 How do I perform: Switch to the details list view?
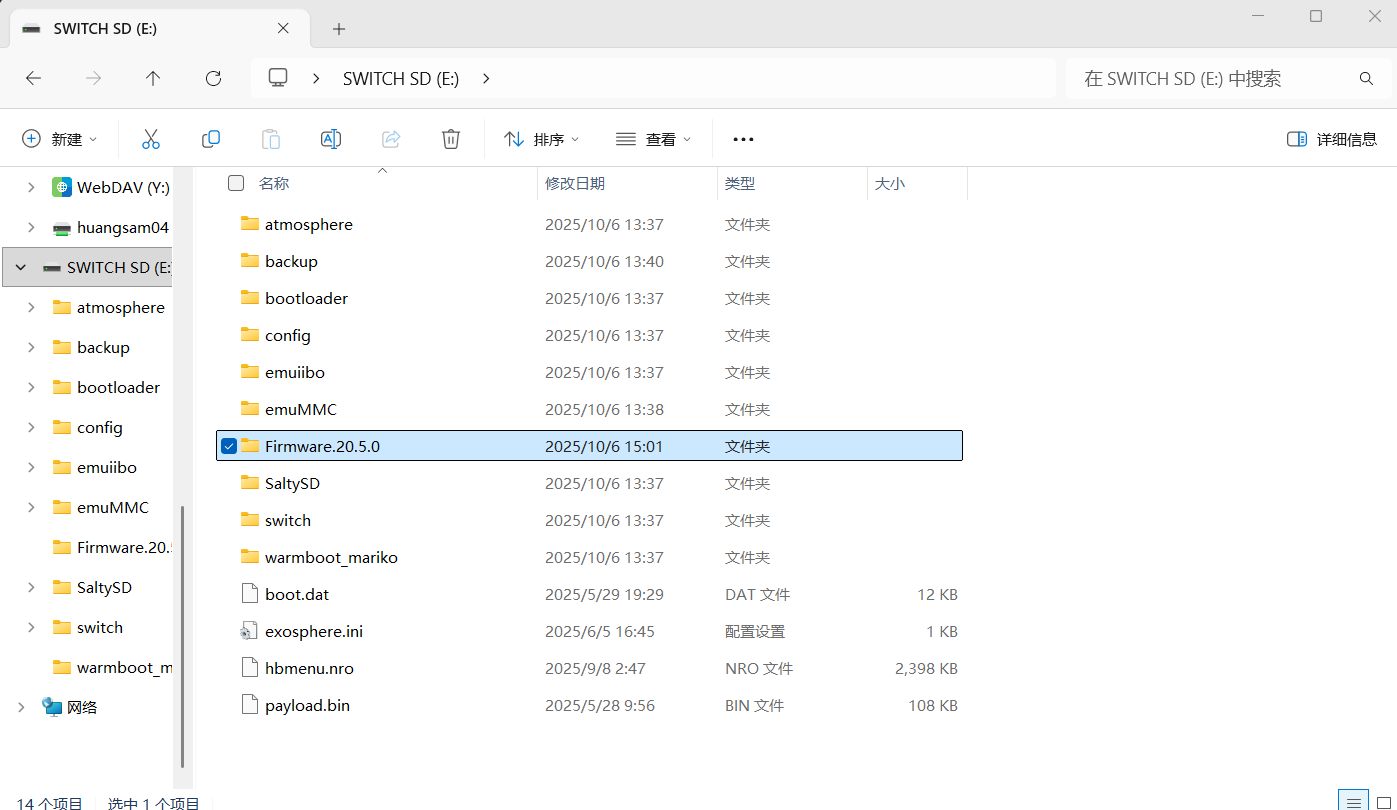pyautogui.click(x=1353, y=801)
